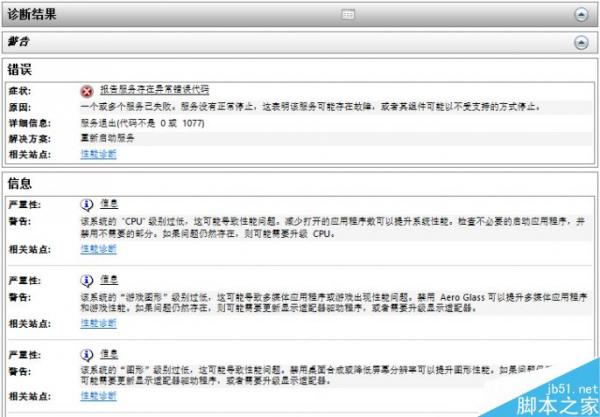Collapse the 诊断结果 section with its arrow
The height and width of the screenshot is (417, 600).
(581, 15)
